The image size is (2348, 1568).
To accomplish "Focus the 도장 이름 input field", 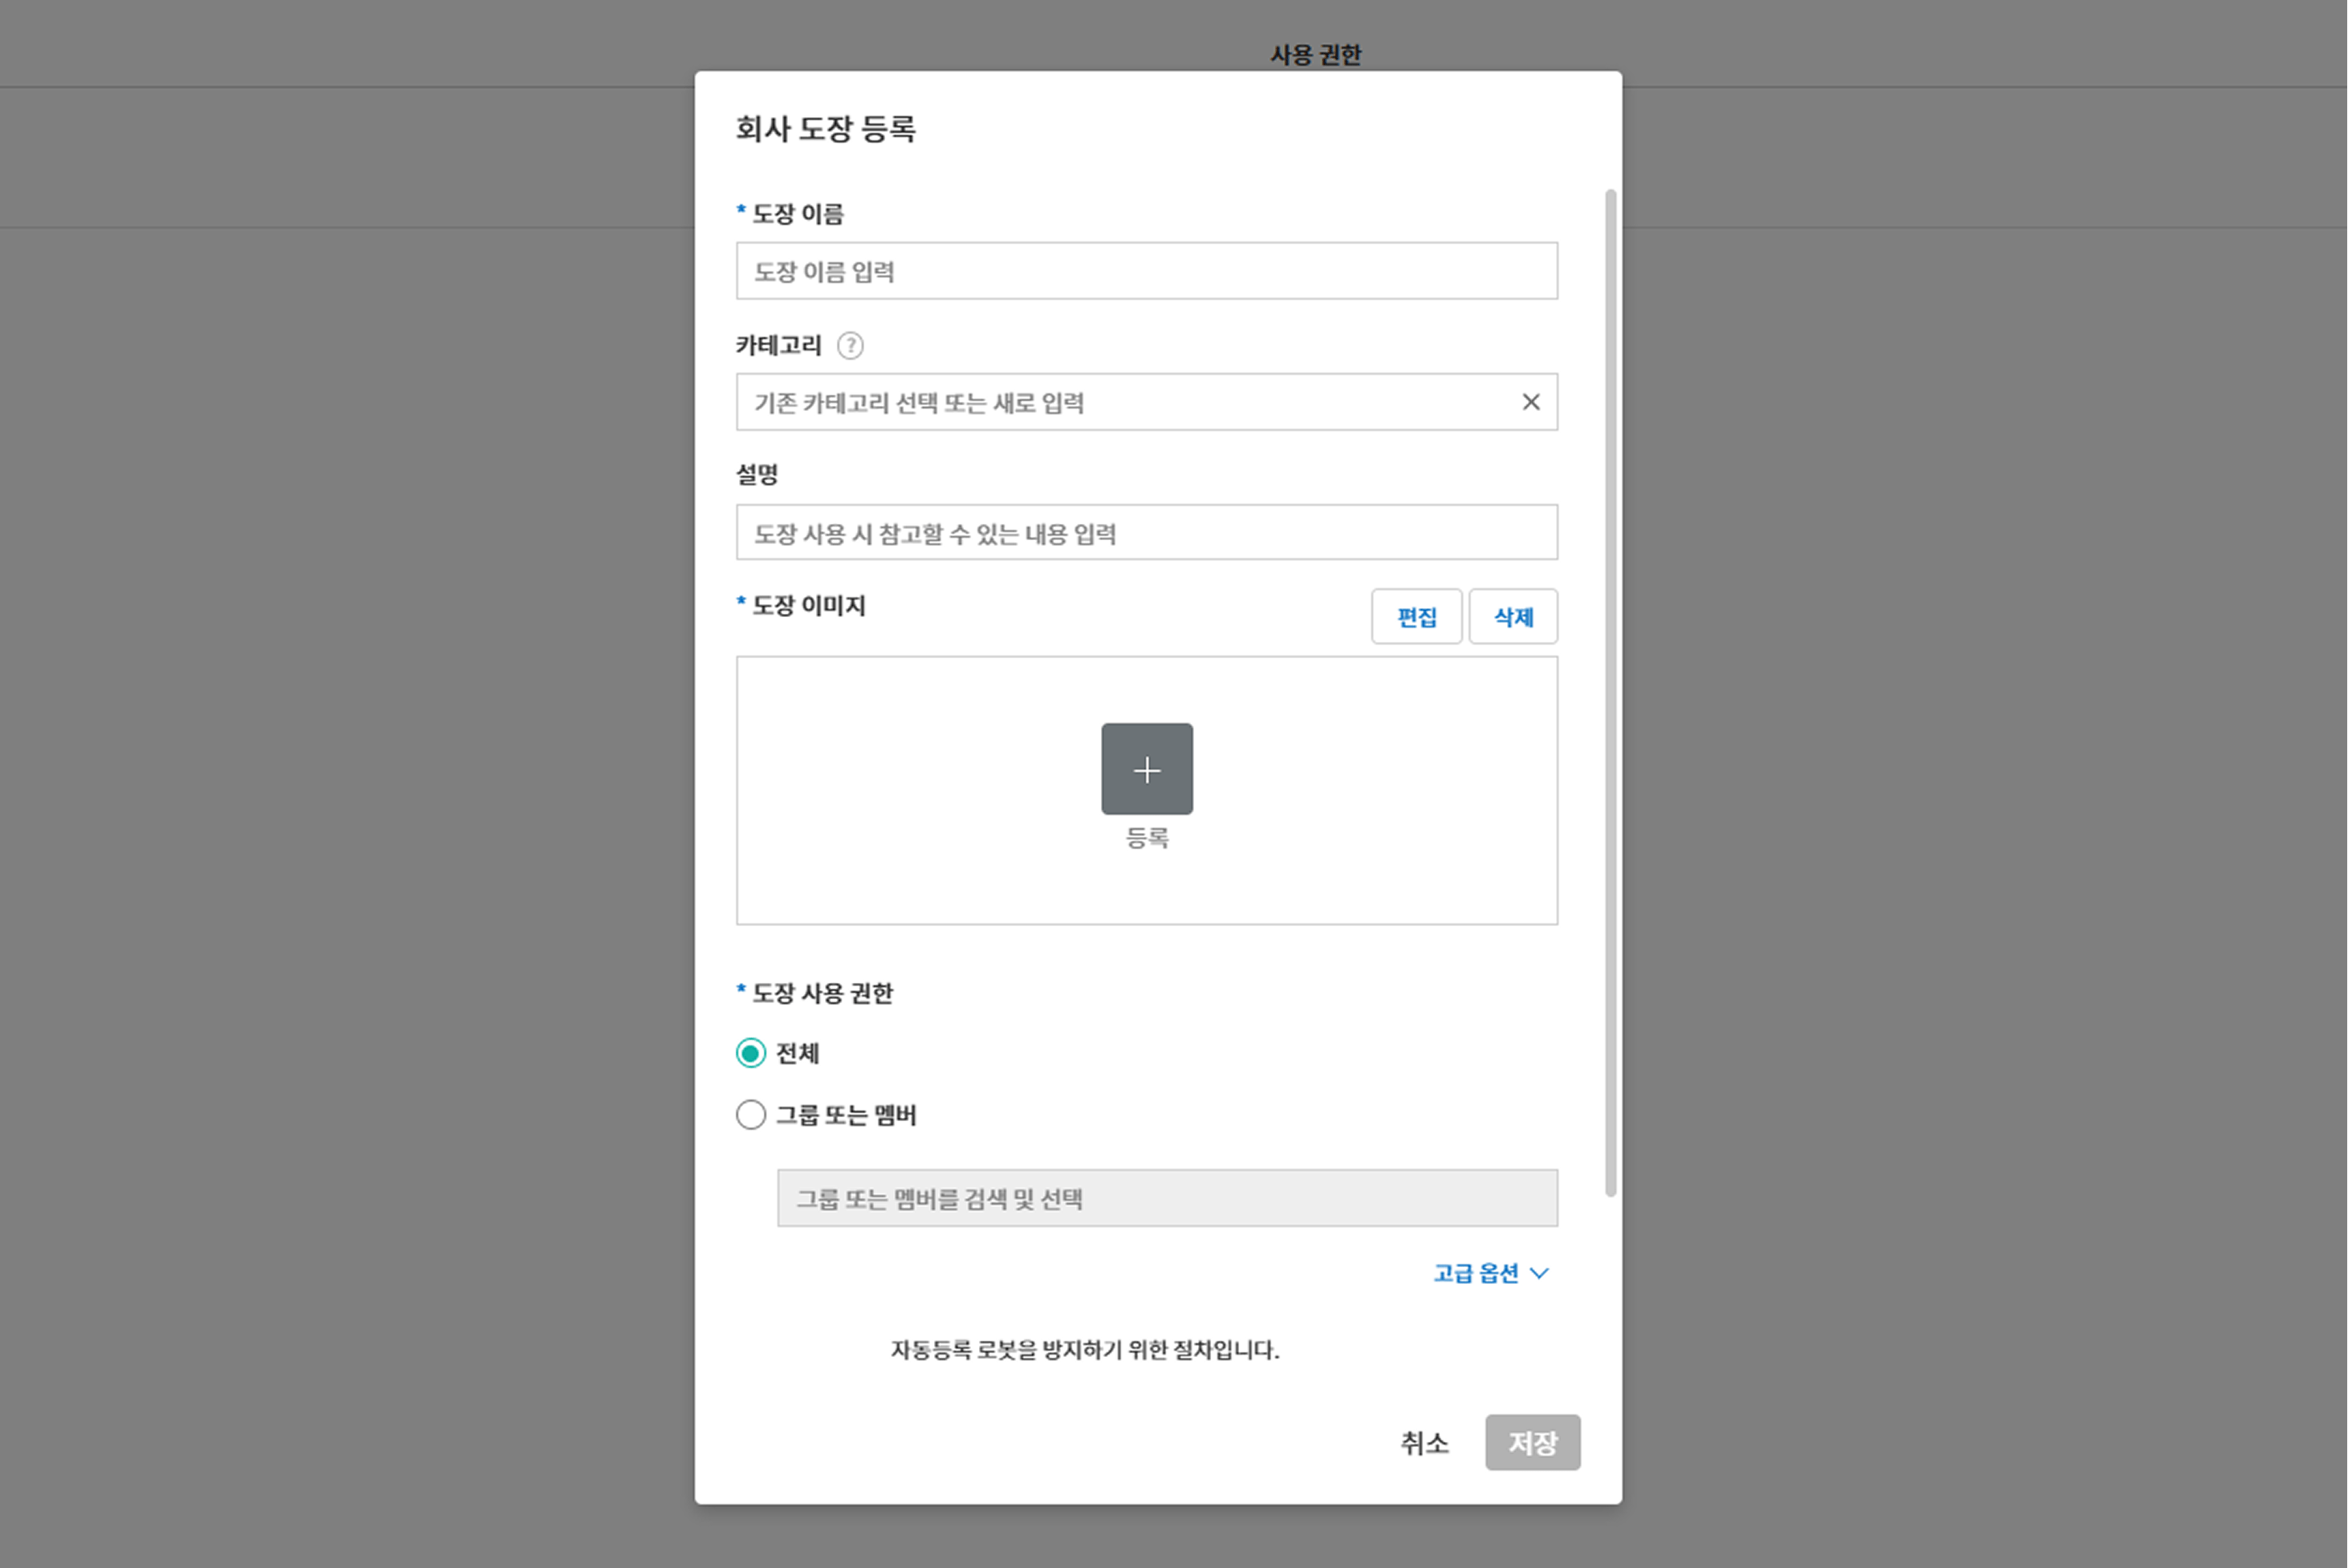I will [x=1146, y=271].
